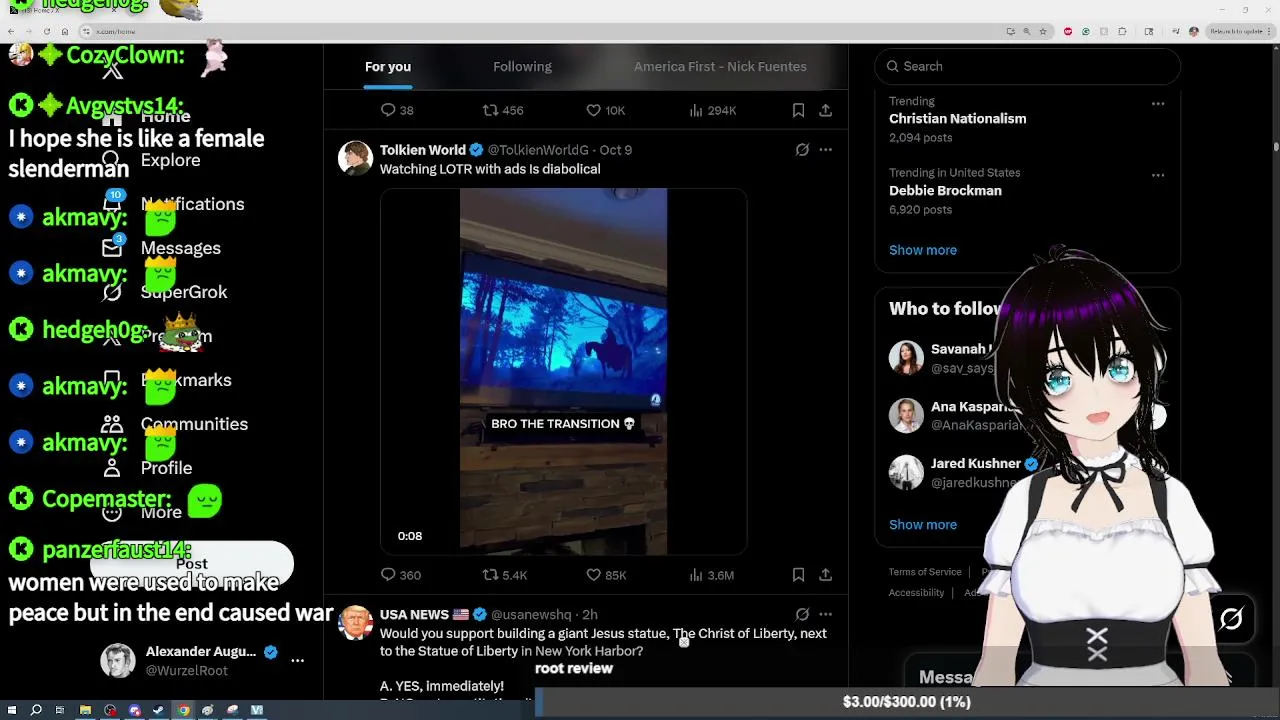The height and width of the screenshot is (720, 1280).
Task: Open Windows Start menu
Action: (12, 710)
